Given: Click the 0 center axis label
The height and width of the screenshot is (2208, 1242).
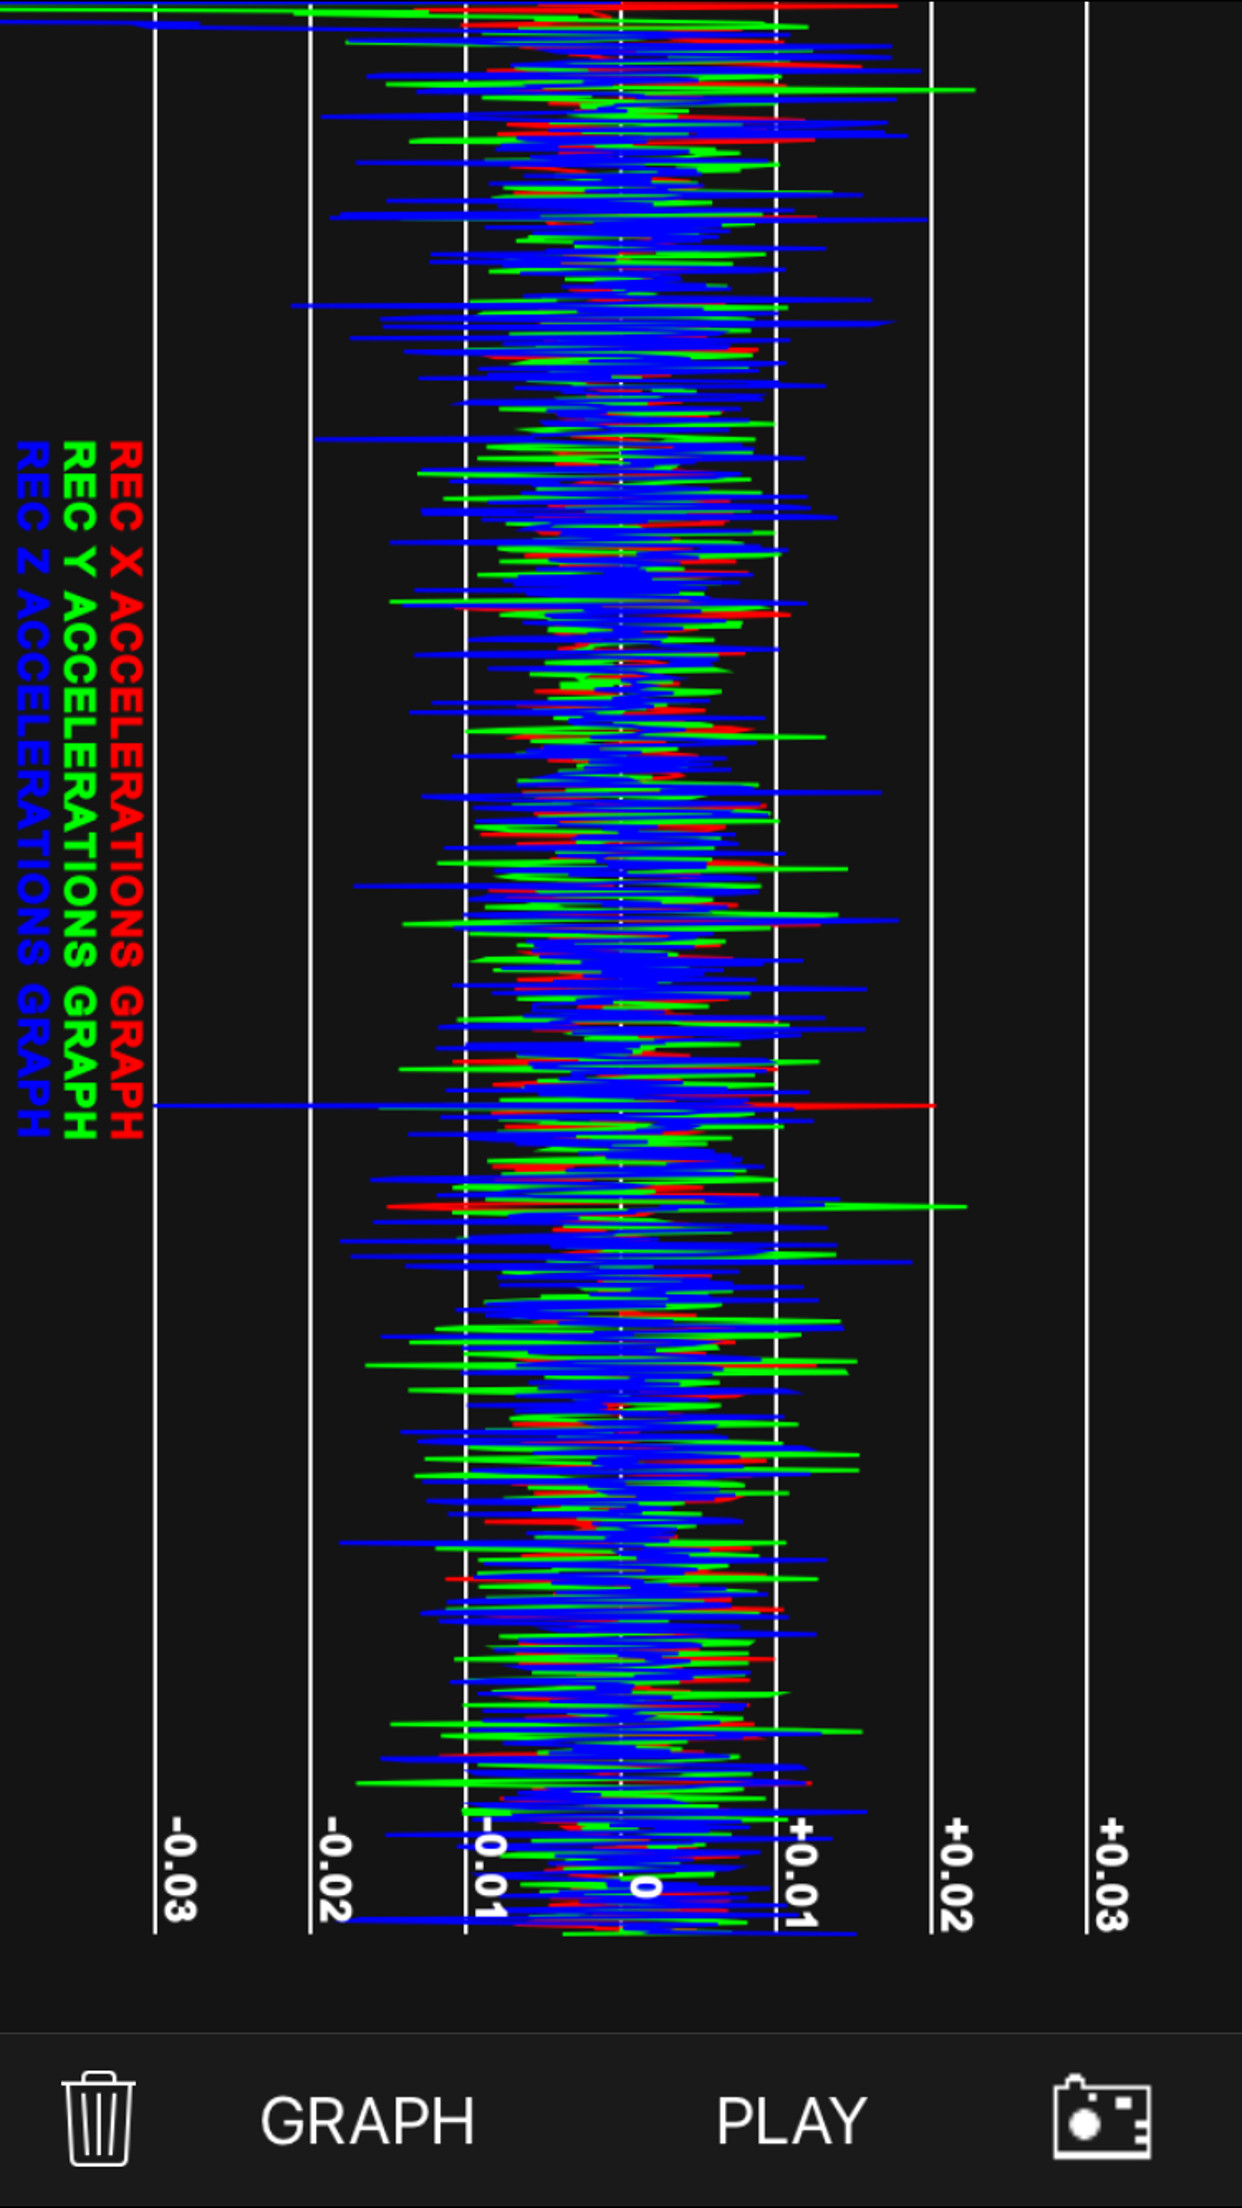Looking at the screenshot, I should 645,1887.
